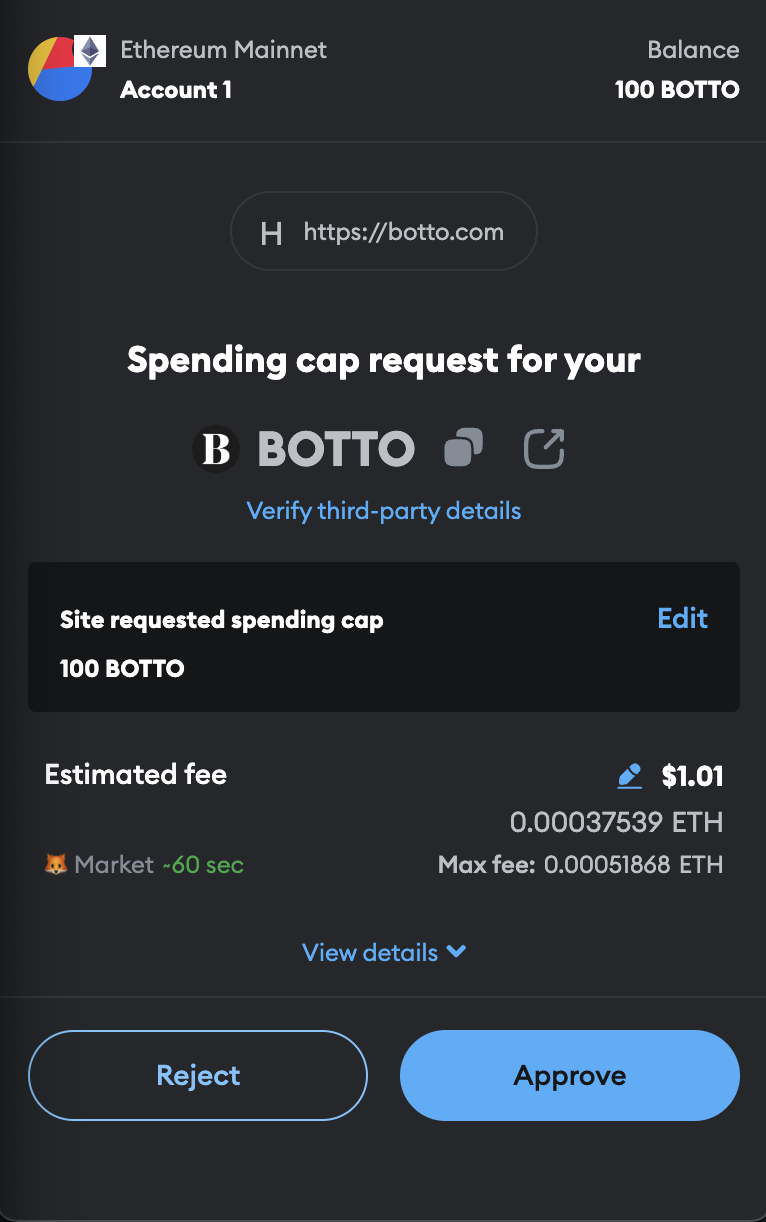
Task: Reject the spending cap request
Action: click(x=198, y=1075)
